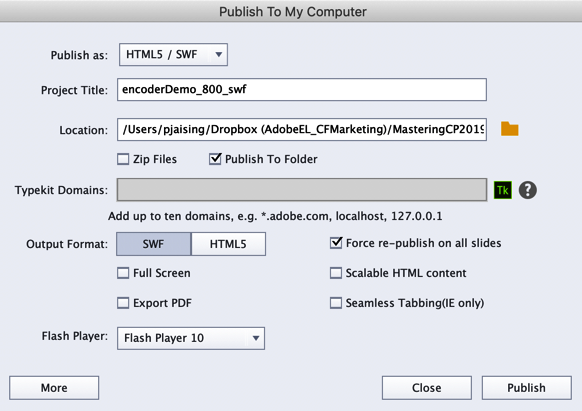This screenshot has width=582, height=411.
Task: Click the green Typekit Tk icon
Action: (x=503, y=190)
